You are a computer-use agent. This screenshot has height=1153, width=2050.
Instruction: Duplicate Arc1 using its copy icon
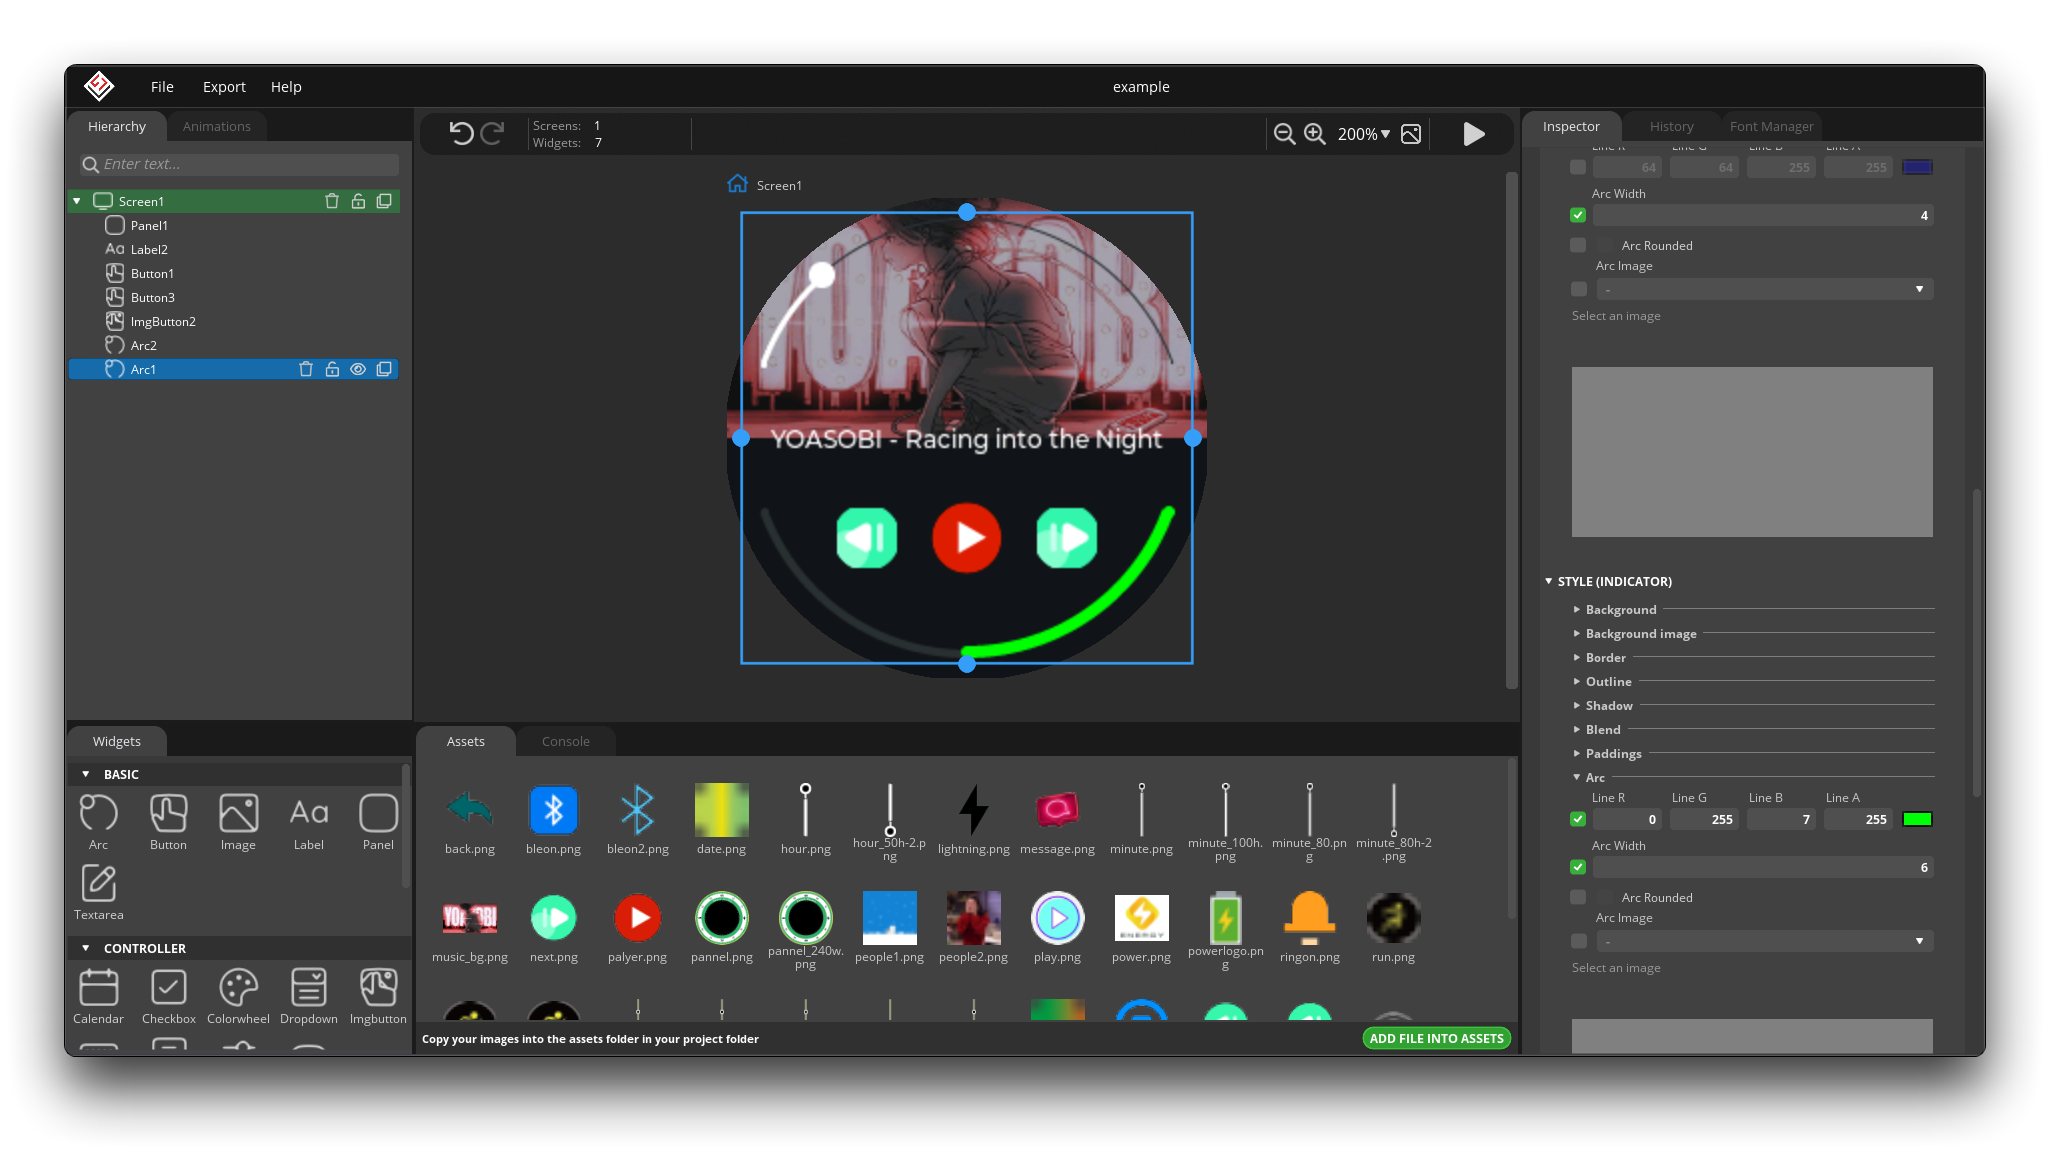tap(384, 369)
